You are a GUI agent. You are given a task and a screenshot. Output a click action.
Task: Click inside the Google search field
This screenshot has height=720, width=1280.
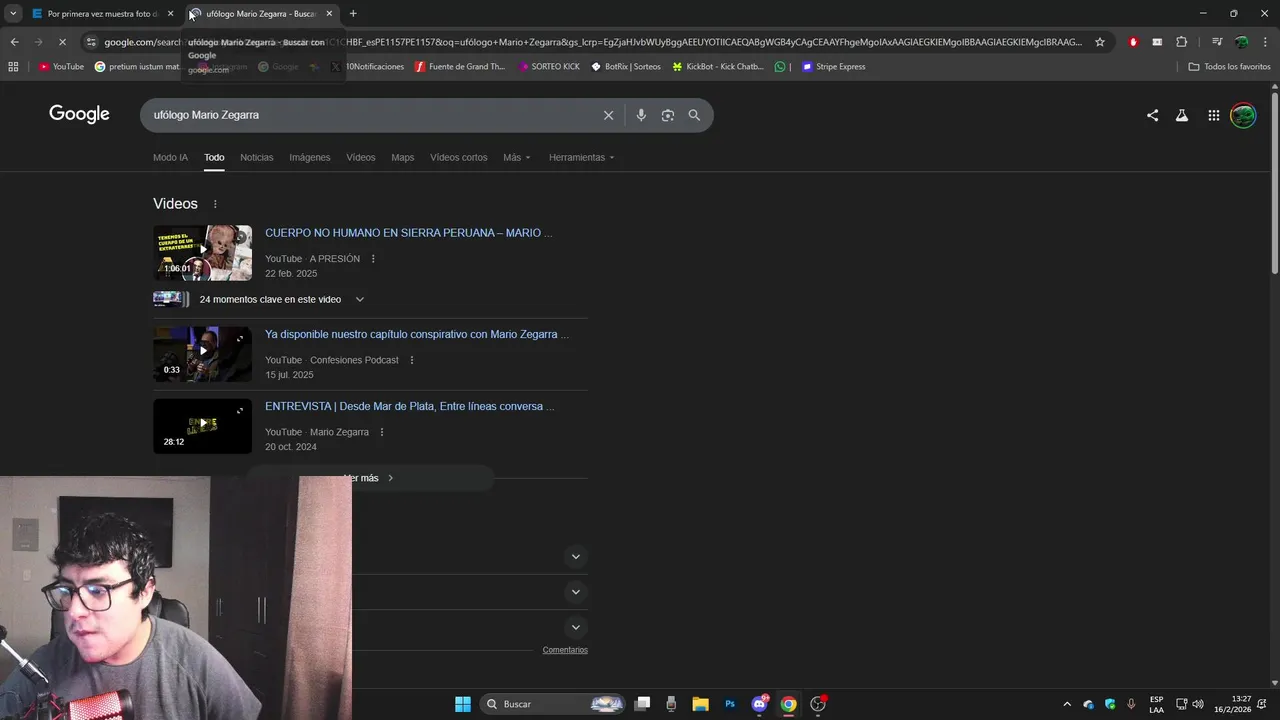[x=375, y=115]
